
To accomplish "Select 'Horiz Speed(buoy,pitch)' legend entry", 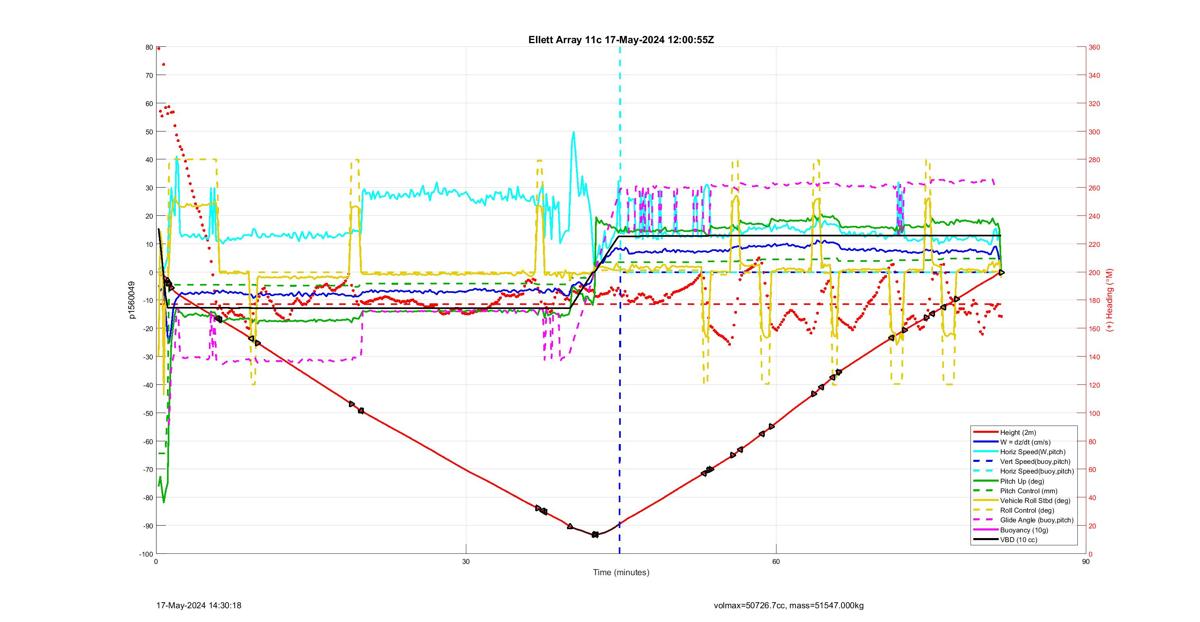I will [1037, 471].
